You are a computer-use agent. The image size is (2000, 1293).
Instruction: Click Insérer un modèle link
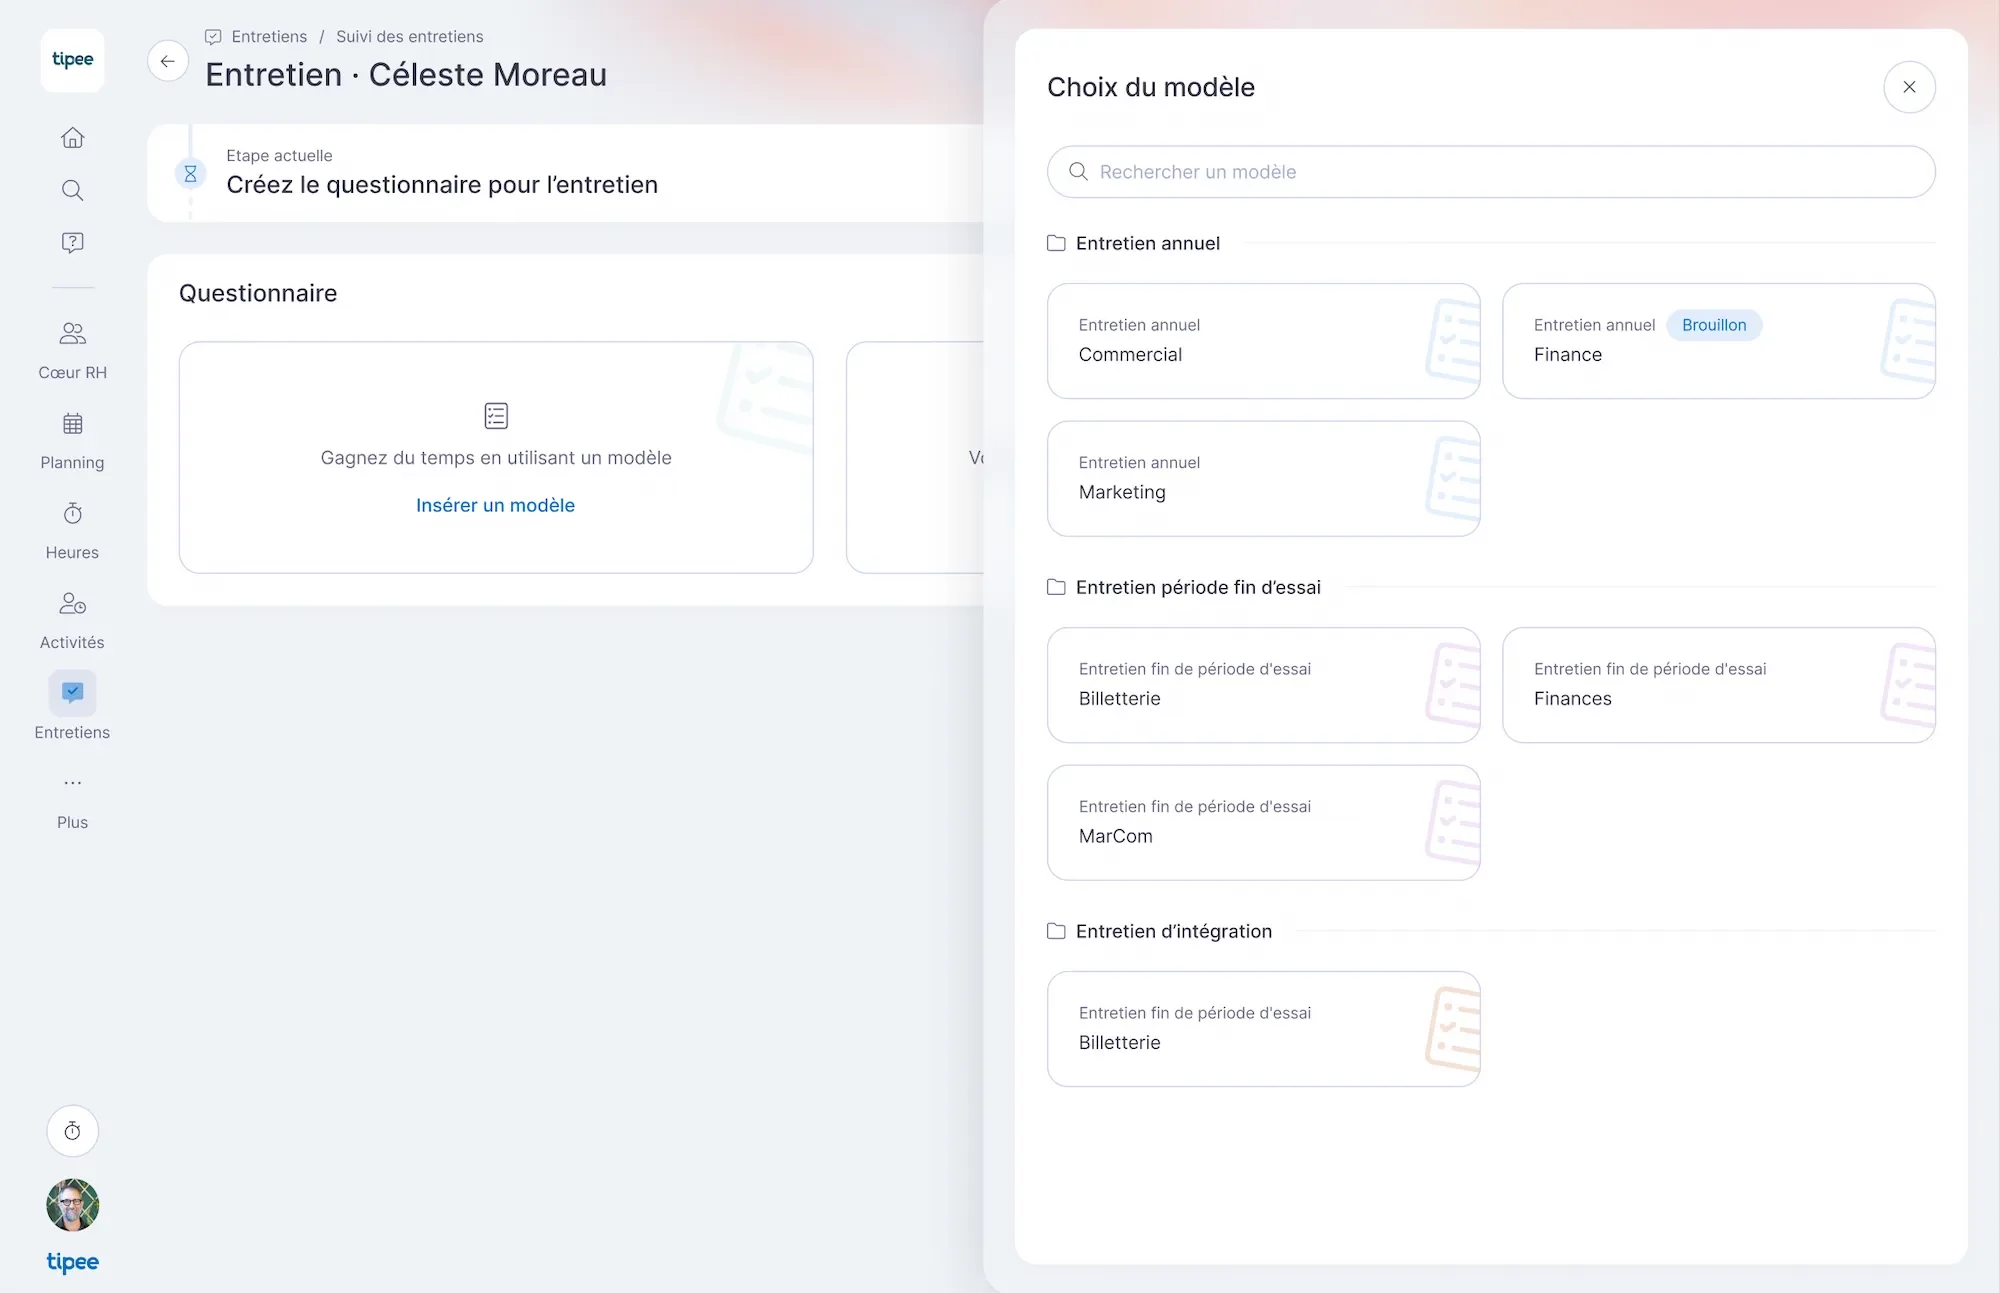[495, 505]
